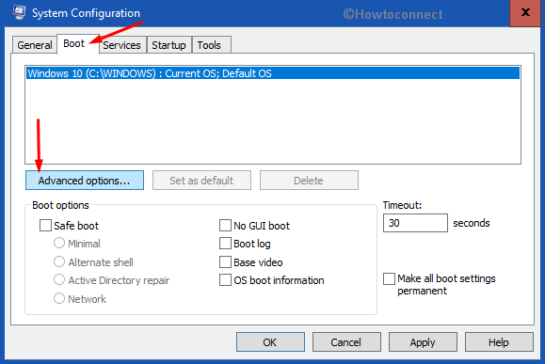This screenshot has width=545, height=364.
Task: Confirm with the OK button
Action: pyautogui.click(x=270, y=342)
